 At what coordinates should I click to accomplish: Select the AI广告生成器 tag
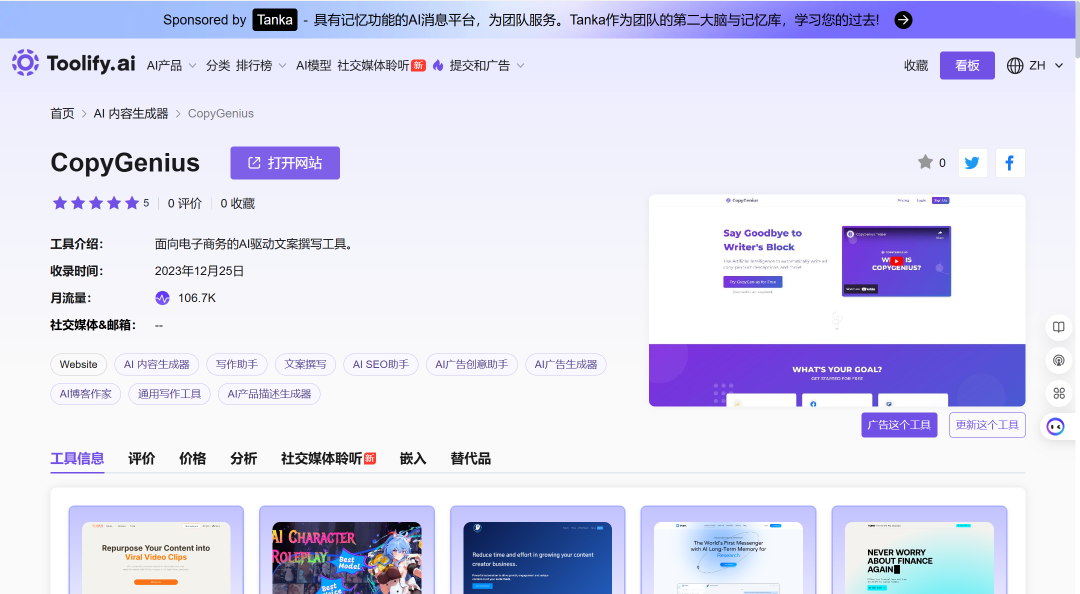click(x=566, y=365)
